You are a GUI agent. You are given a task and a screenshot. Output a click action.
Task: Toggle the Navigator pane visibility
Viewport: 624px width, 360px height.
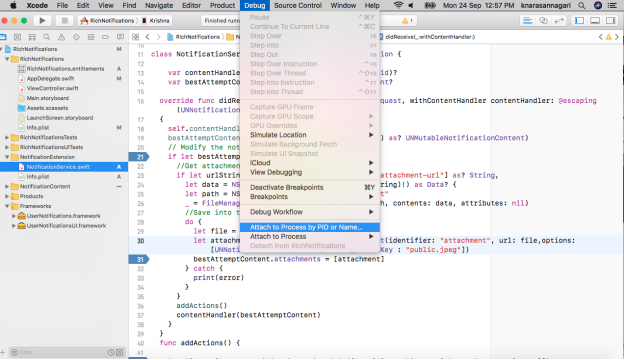tap(579, 21)
